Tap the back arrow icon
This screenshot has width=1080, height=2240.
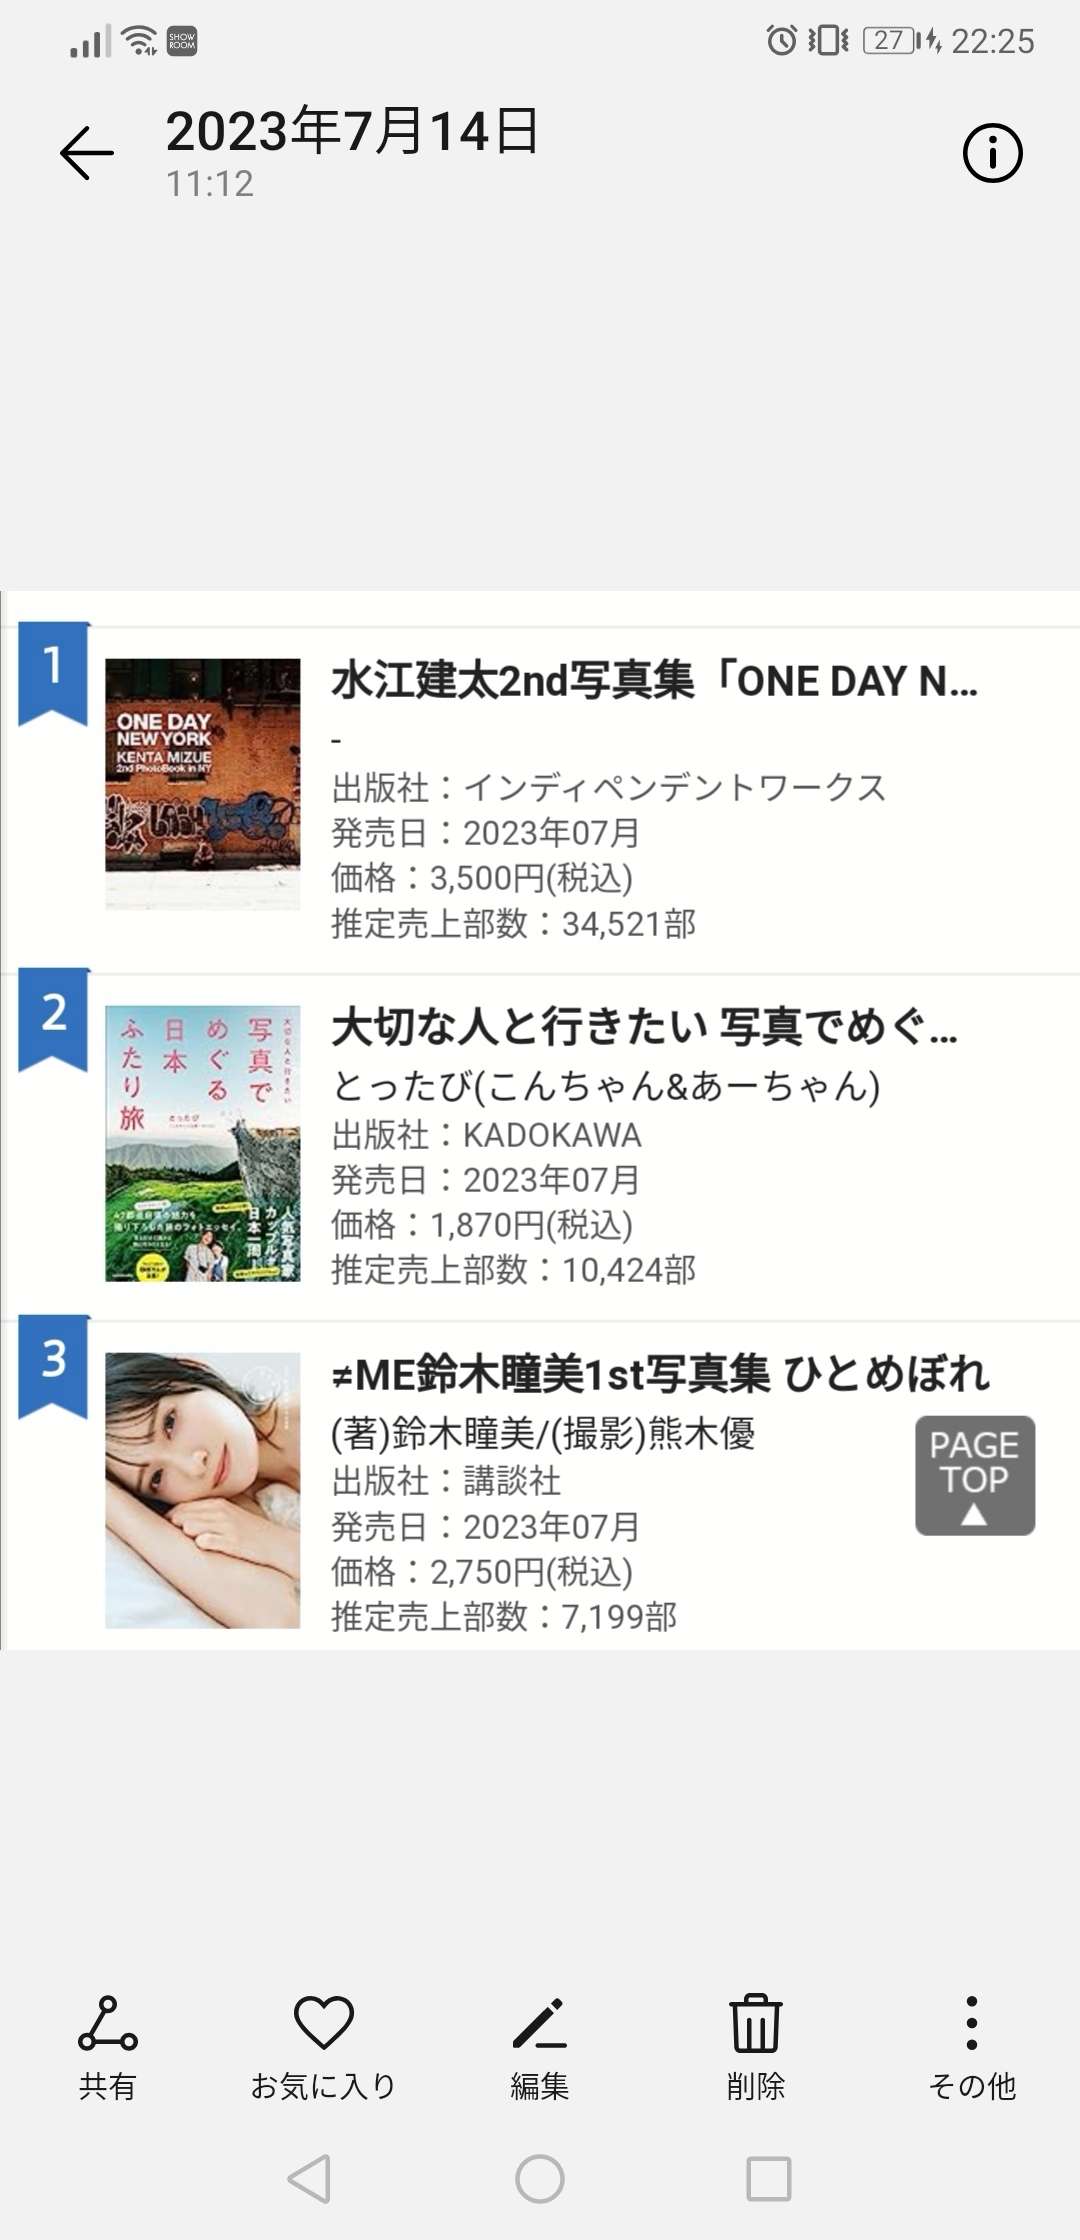pos(87,153)
